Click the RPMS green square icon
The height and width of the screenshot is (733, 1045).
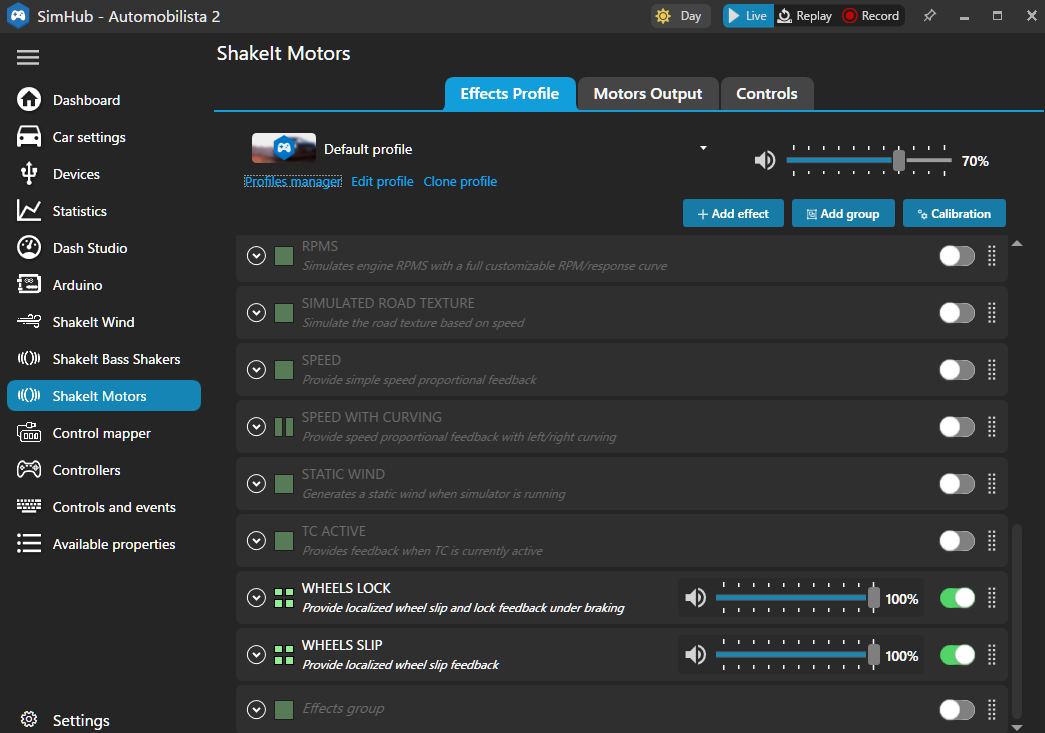click(284, 256)
